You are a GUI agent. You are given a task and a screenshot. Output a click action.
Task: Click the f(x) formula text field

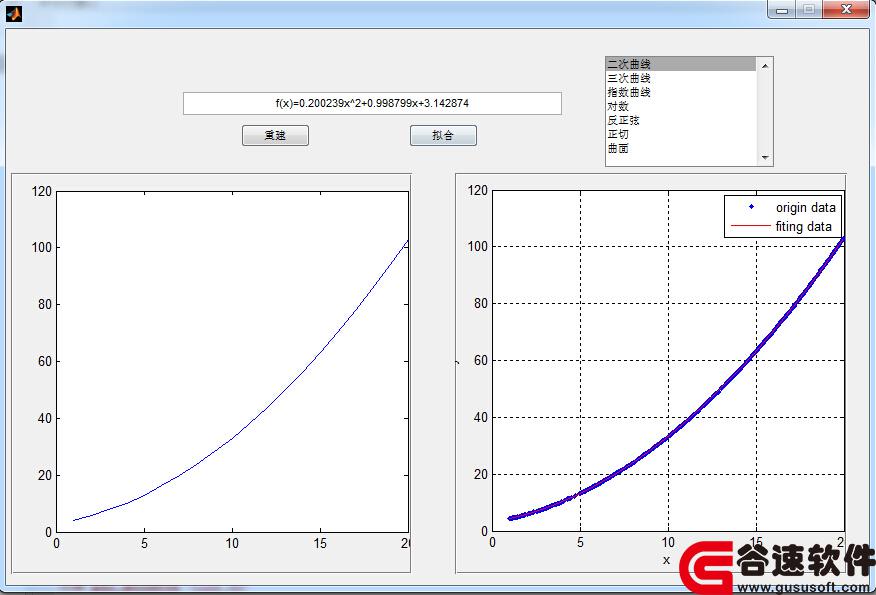[372, 103]
